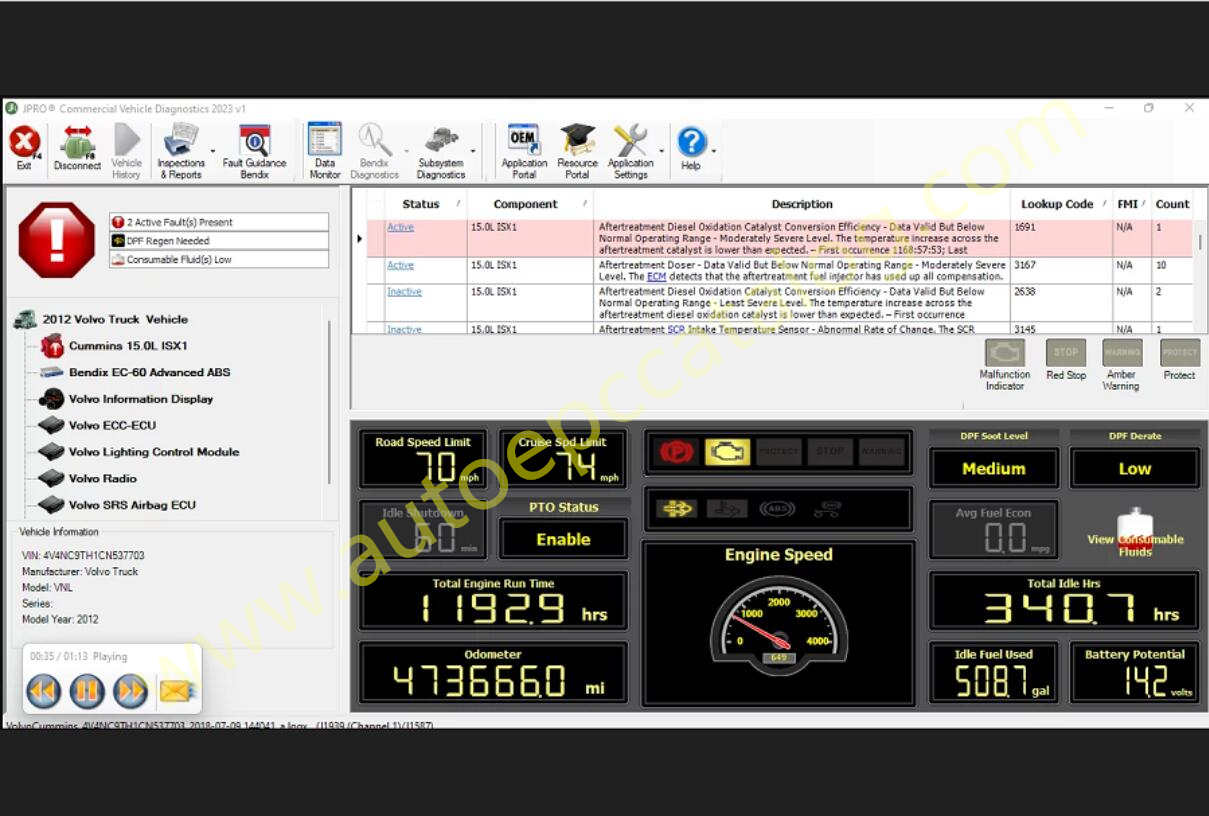This screenshot has height=816, width=1209.
Task: Open the Active link for fault 3167
Action: click(400, 265)
